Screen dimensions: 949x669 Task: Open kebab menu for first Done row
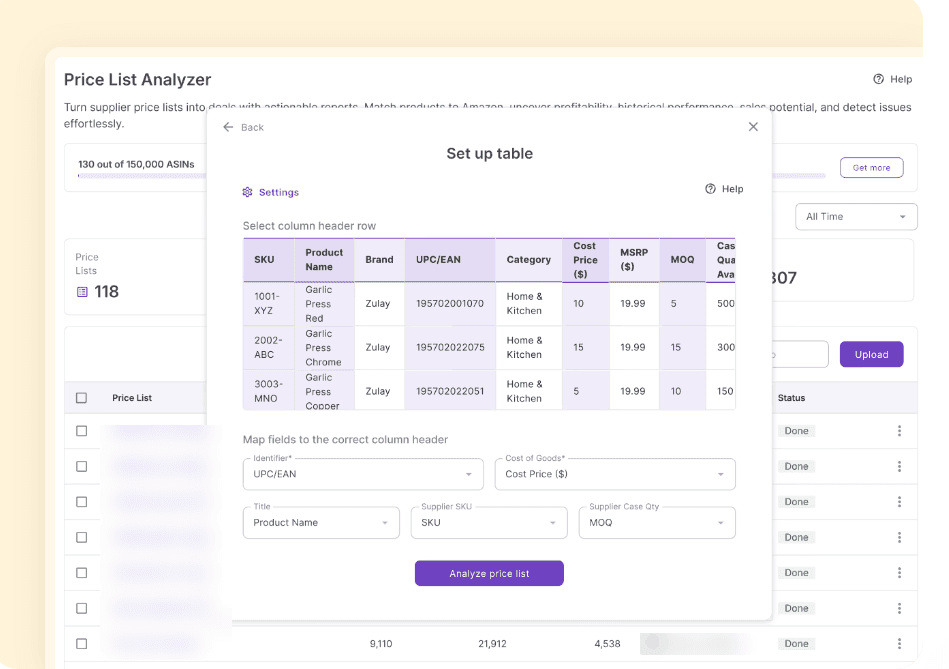pyautogui.click(x=899, y=430)
